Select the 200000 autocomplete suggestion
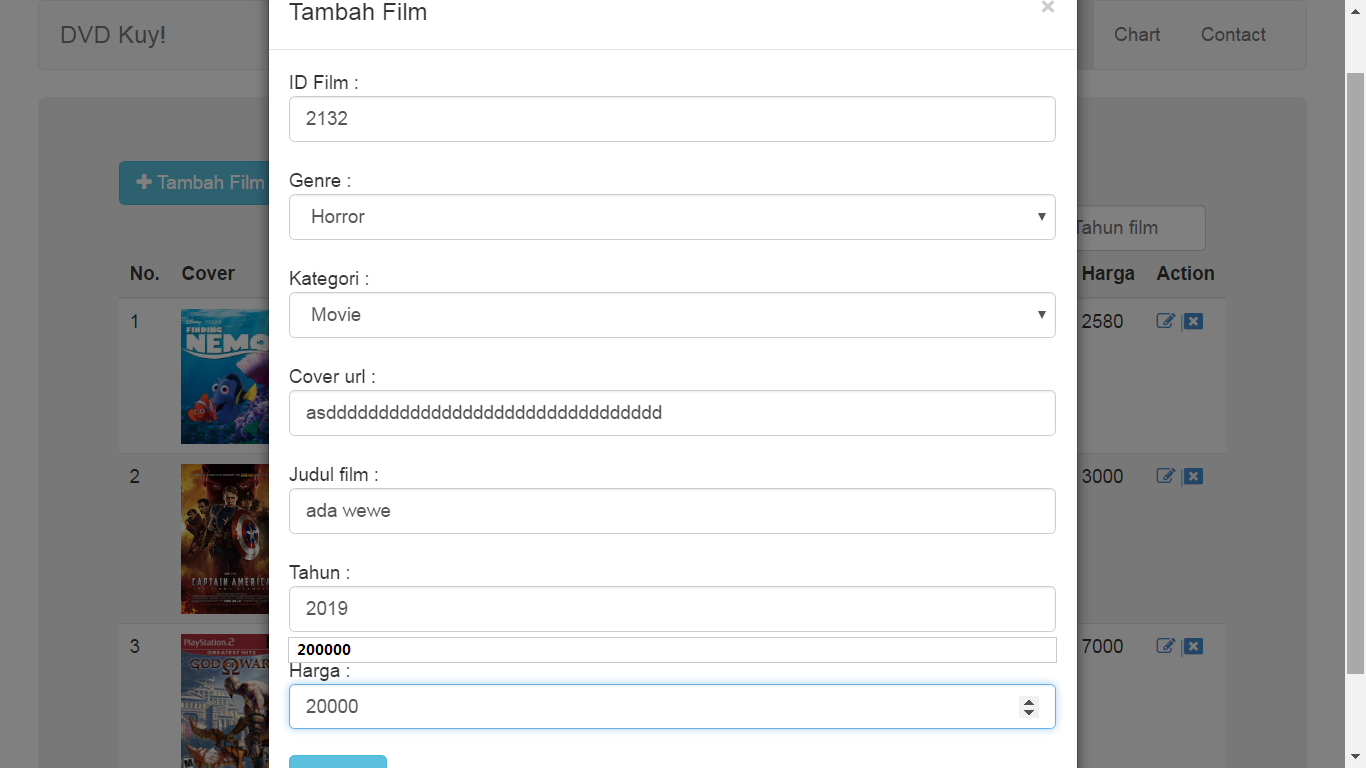 [x=672, y=650]
